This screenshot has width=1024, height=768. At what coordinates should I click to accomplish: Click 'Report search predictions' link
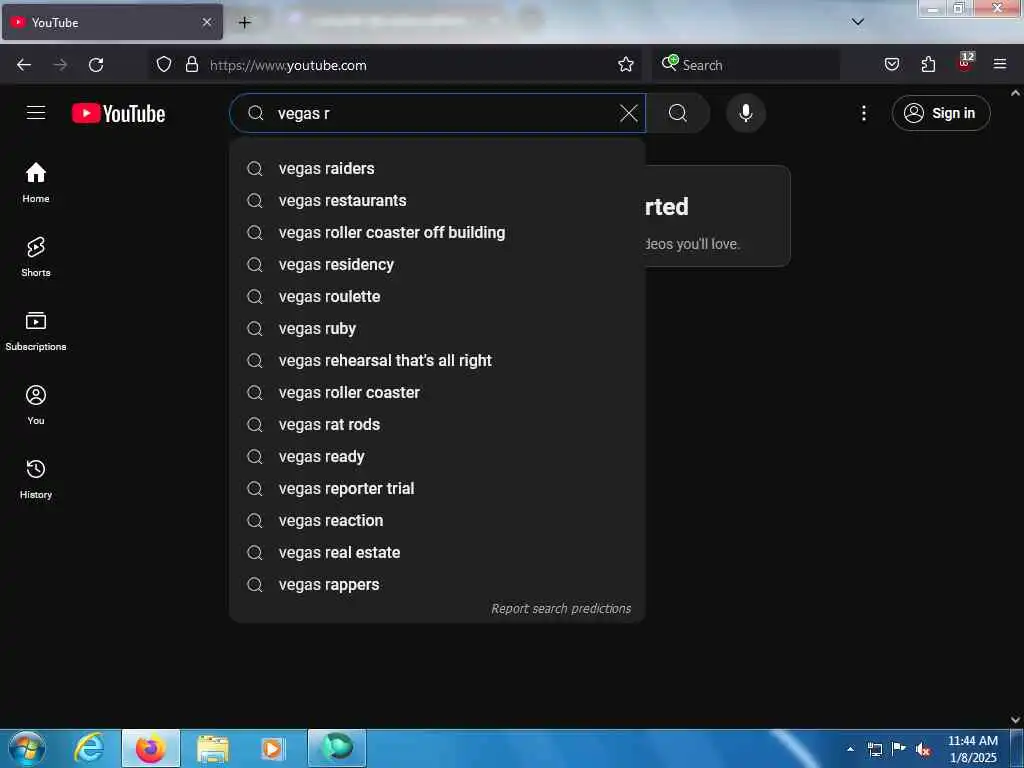(x=561, y=609)
